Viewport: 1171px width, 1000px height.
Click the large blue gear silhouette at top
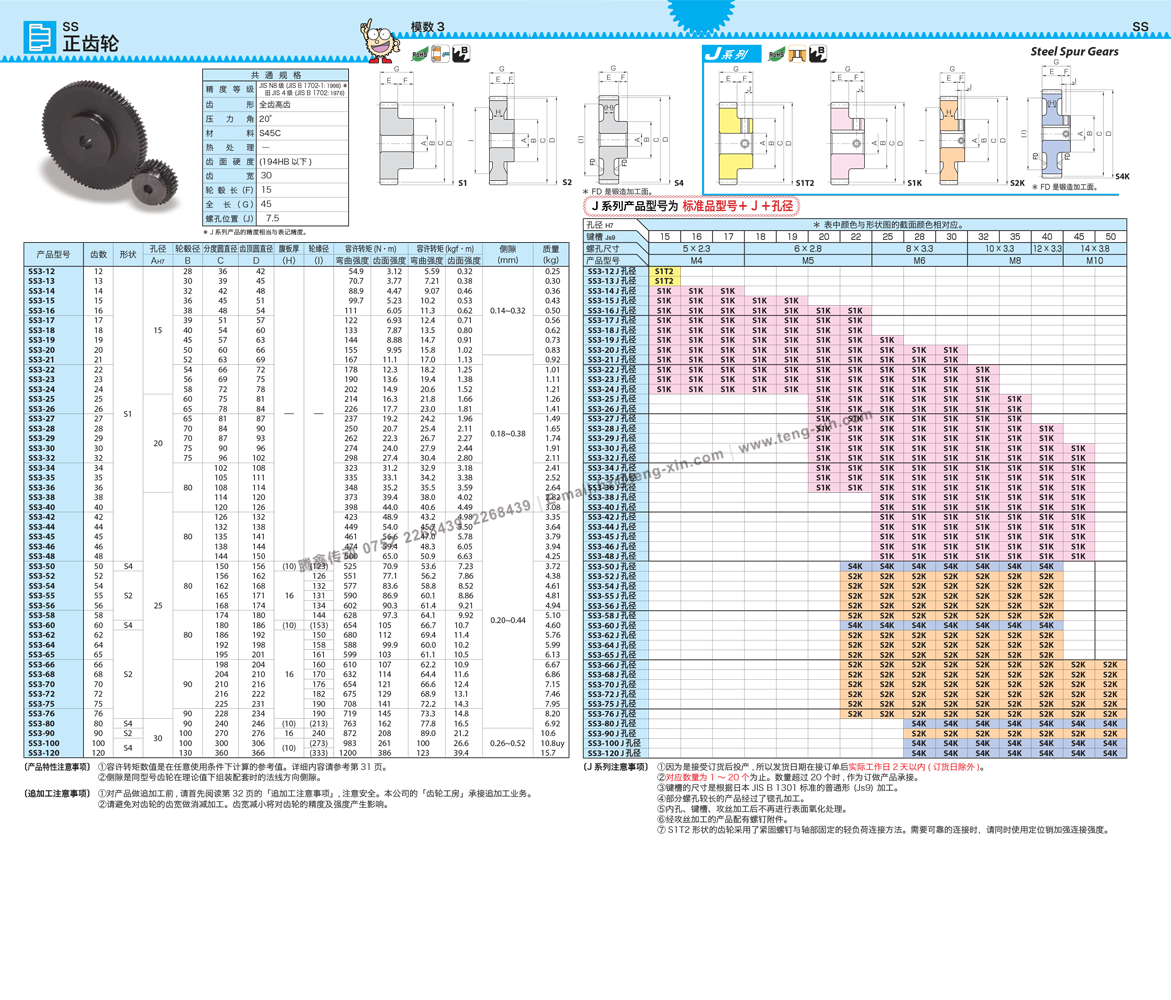[700, 12]
